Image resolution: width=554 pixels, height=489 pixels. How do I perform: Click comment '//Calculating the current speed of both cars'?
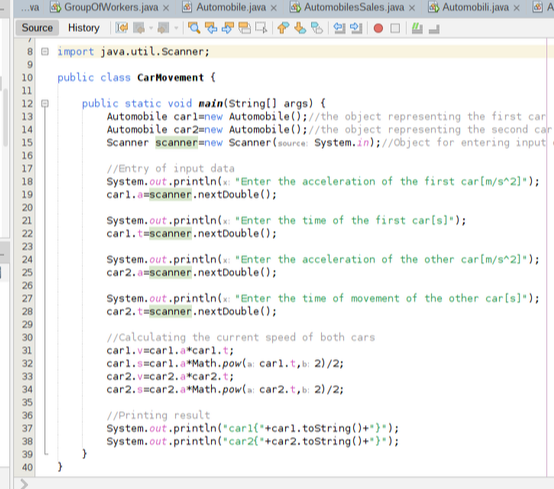click(x=241, y=337)
